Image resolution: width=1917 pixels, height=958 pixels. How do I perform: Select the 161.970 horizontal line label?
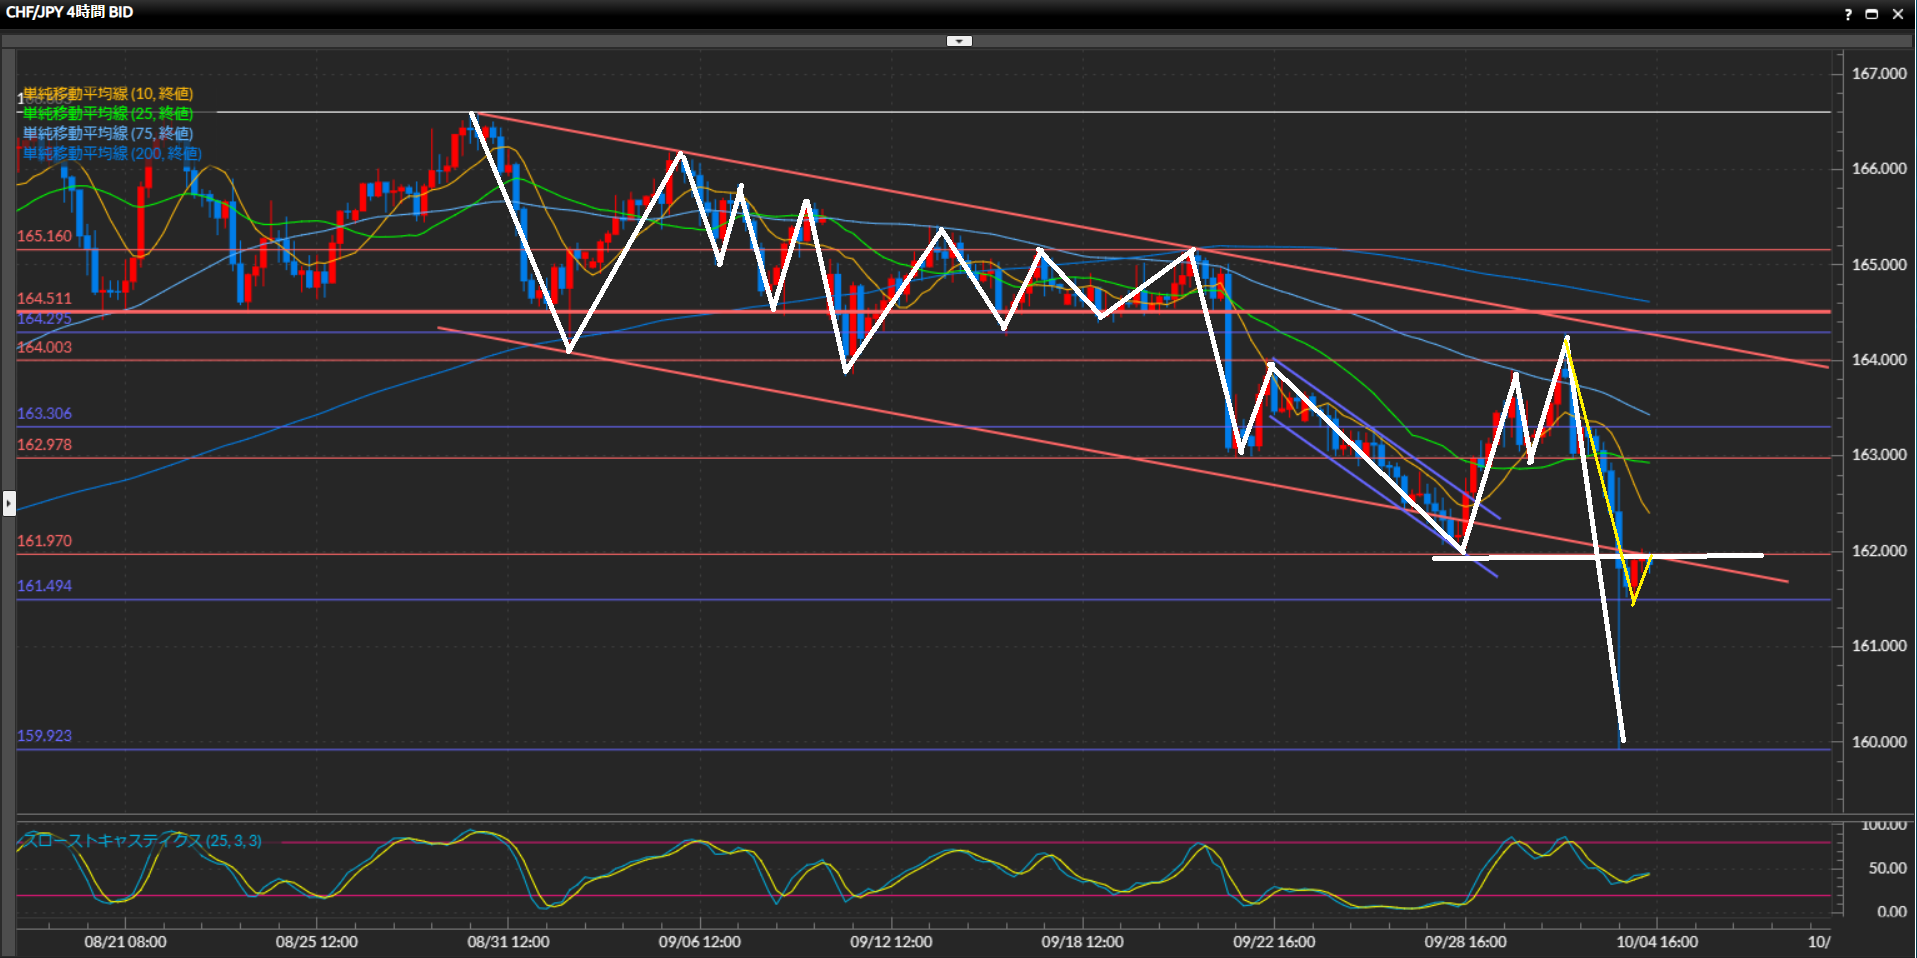tap(44, 541)
